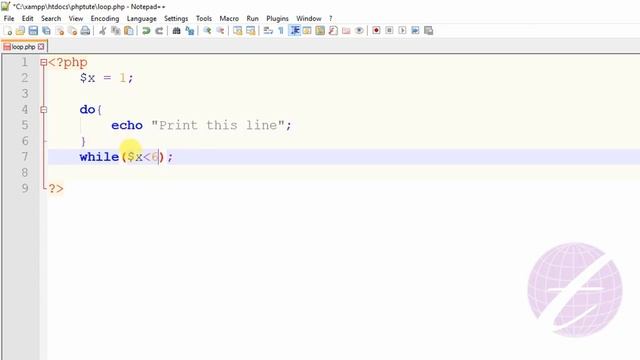Zoom out using the magnifier minus icon
This screenshot has width=640, height=360.
click(220, 31)
